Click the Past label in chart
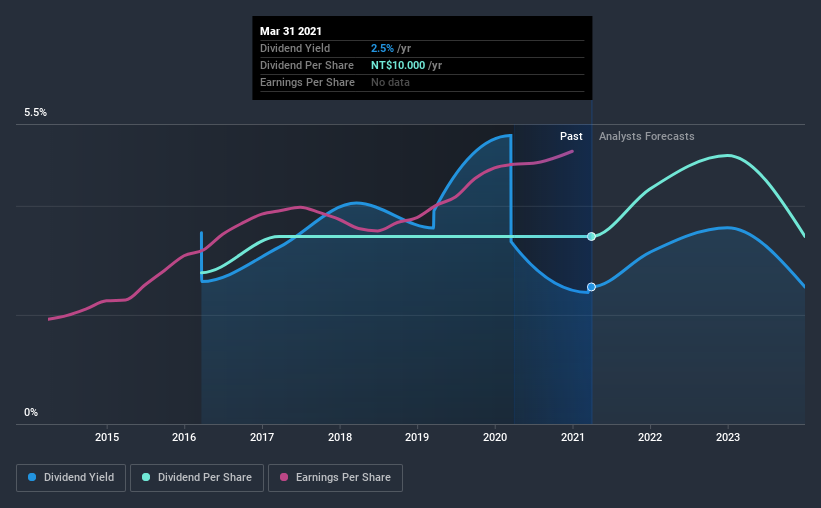821x508 pixels. click(571, 136)
